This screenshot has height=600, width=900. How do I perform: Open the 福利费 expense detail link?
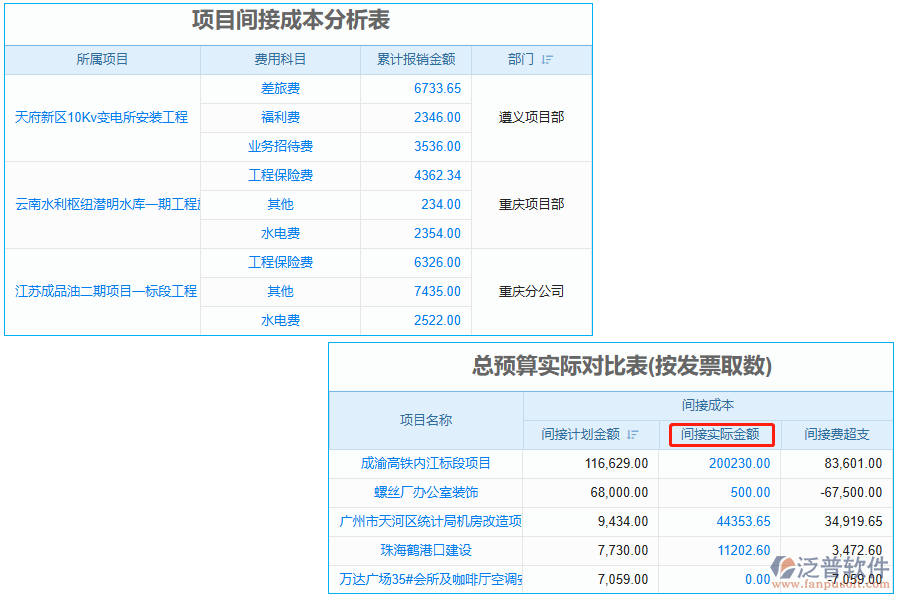coord(280,117)
